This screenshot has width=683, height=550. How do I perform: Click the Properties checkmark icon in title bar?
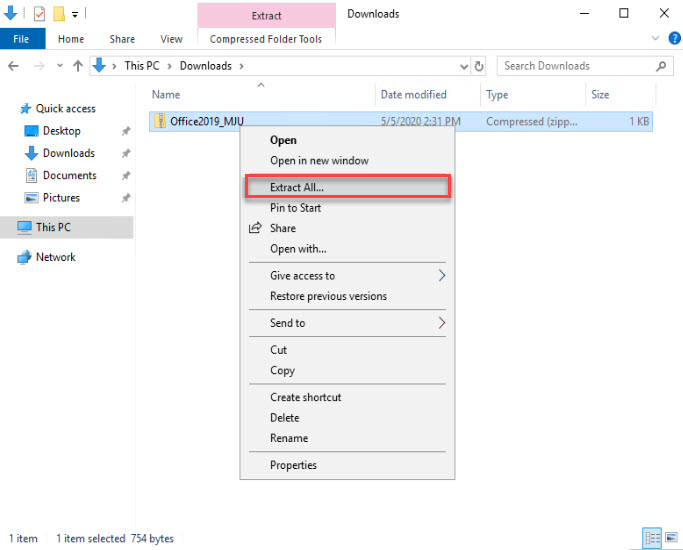39,14
